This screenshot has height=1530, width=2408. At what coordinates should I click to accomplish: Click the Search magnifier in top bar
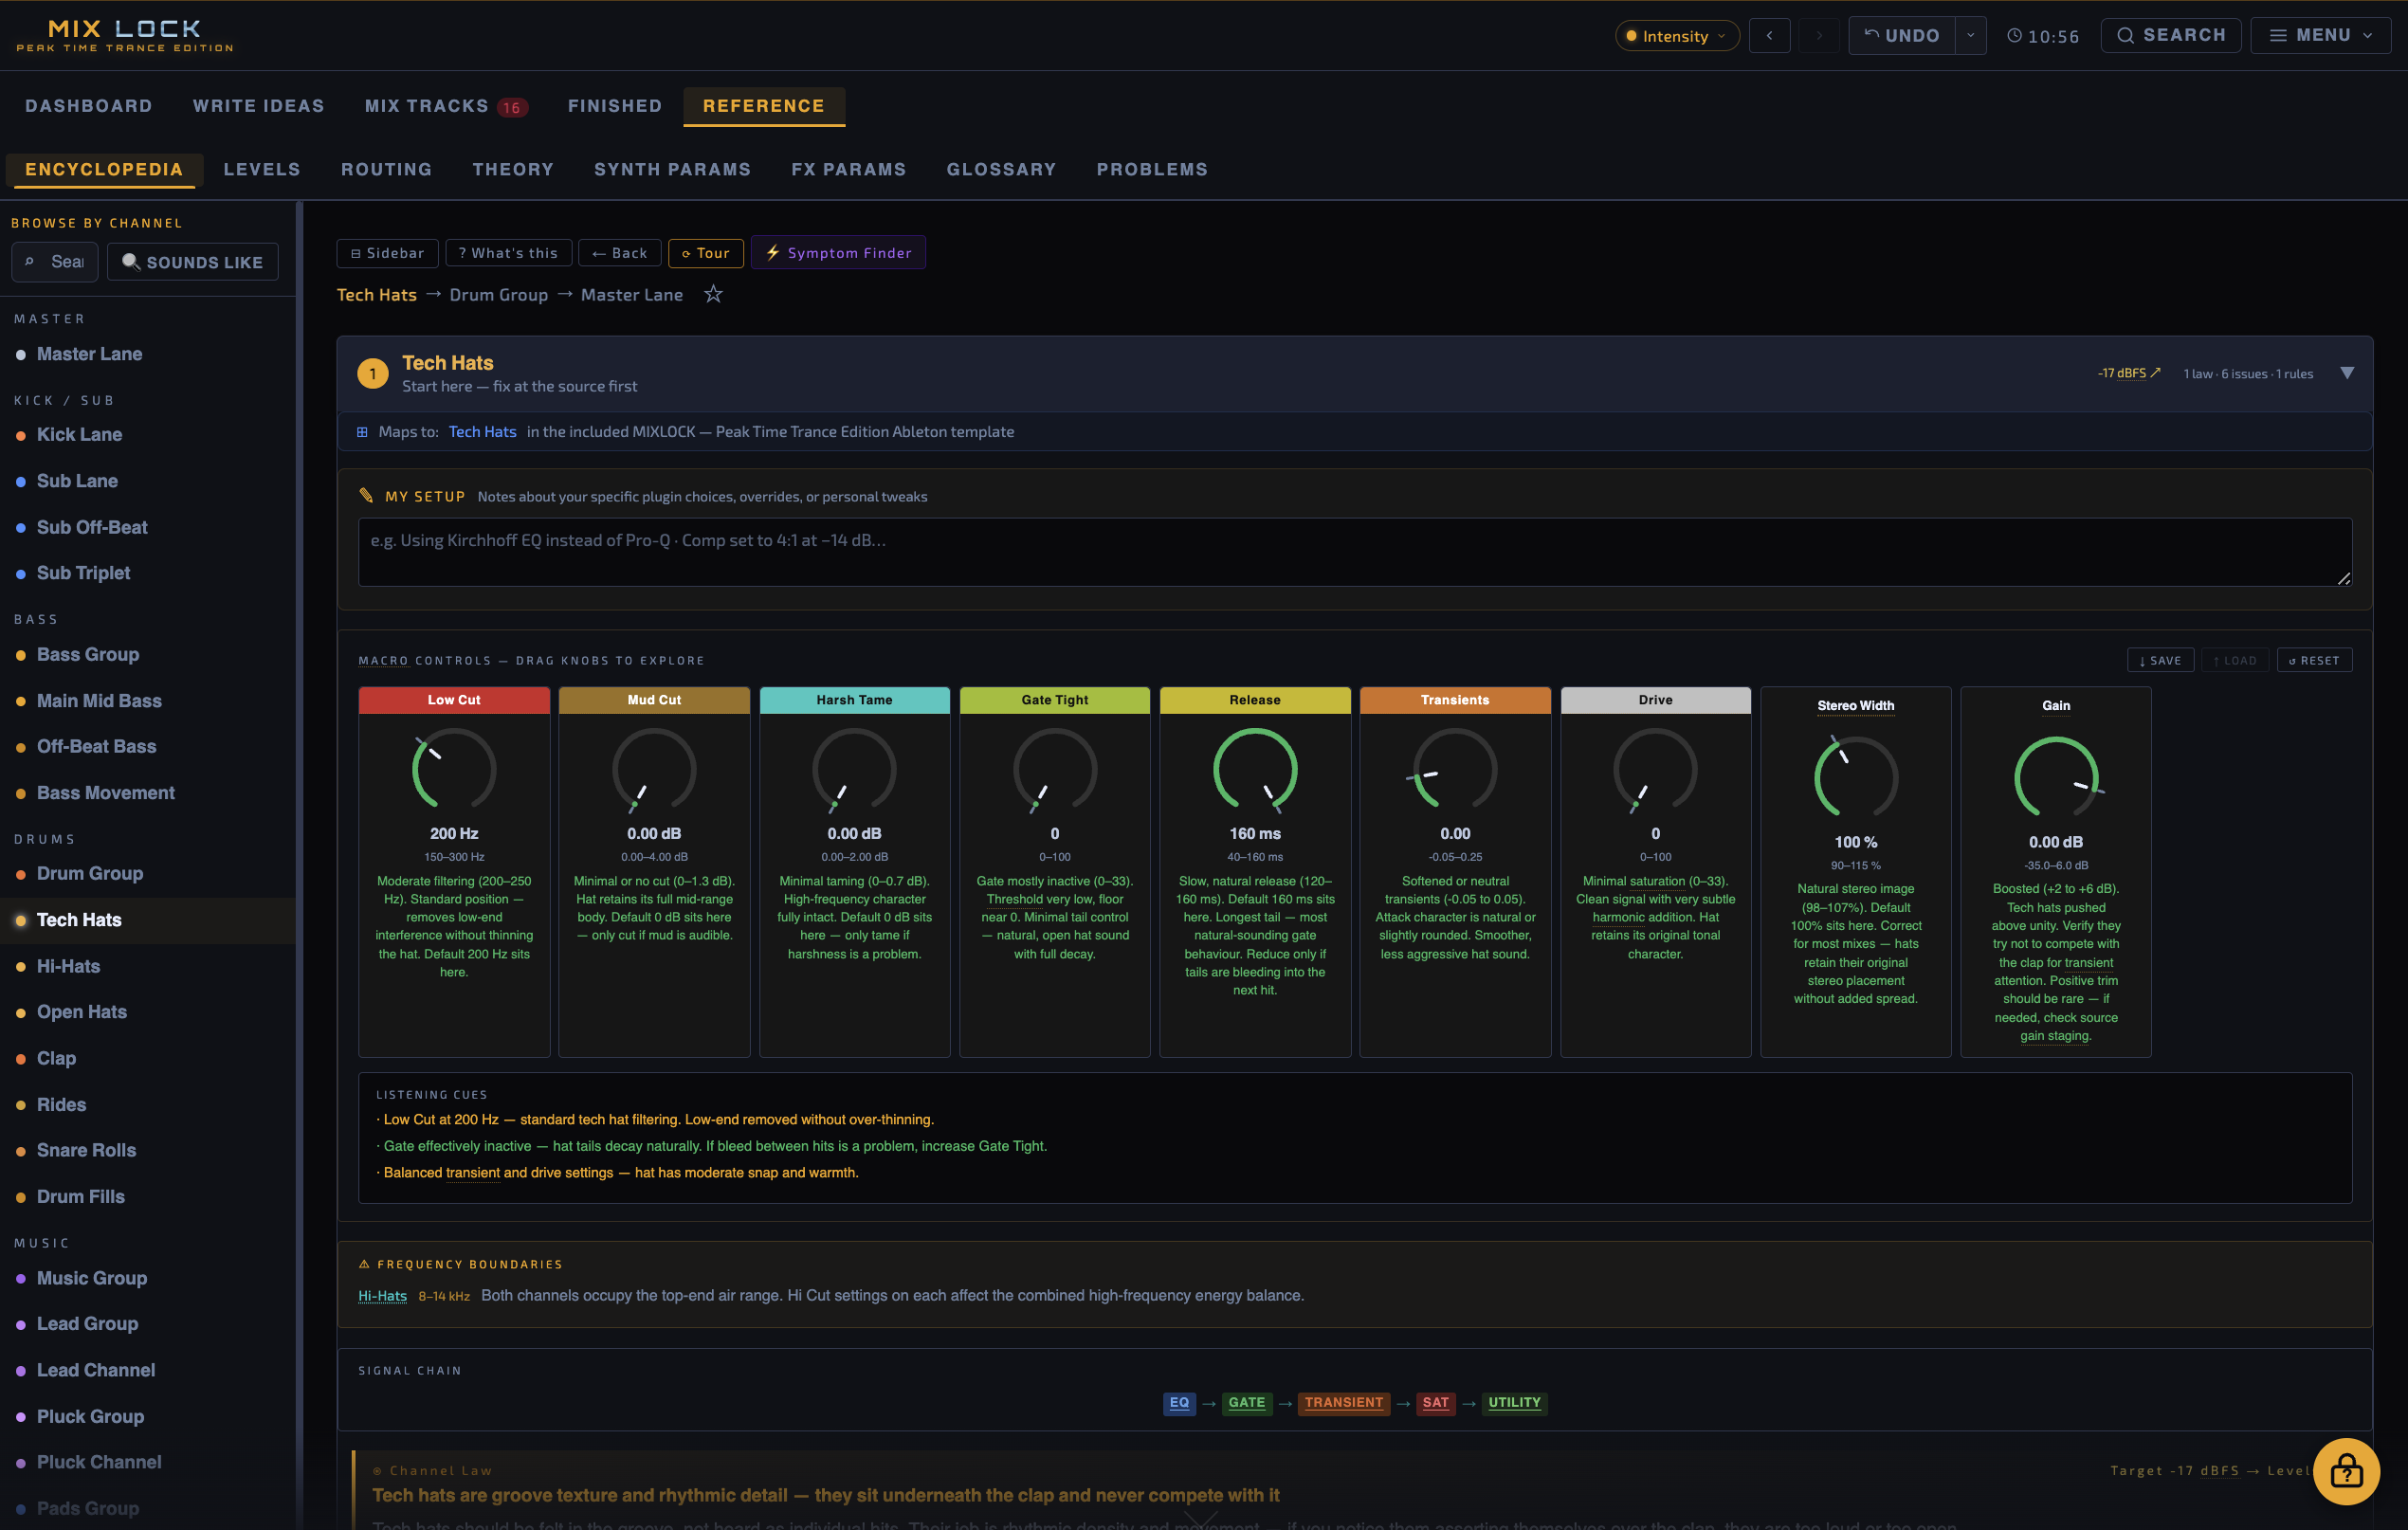[2170, 36]
